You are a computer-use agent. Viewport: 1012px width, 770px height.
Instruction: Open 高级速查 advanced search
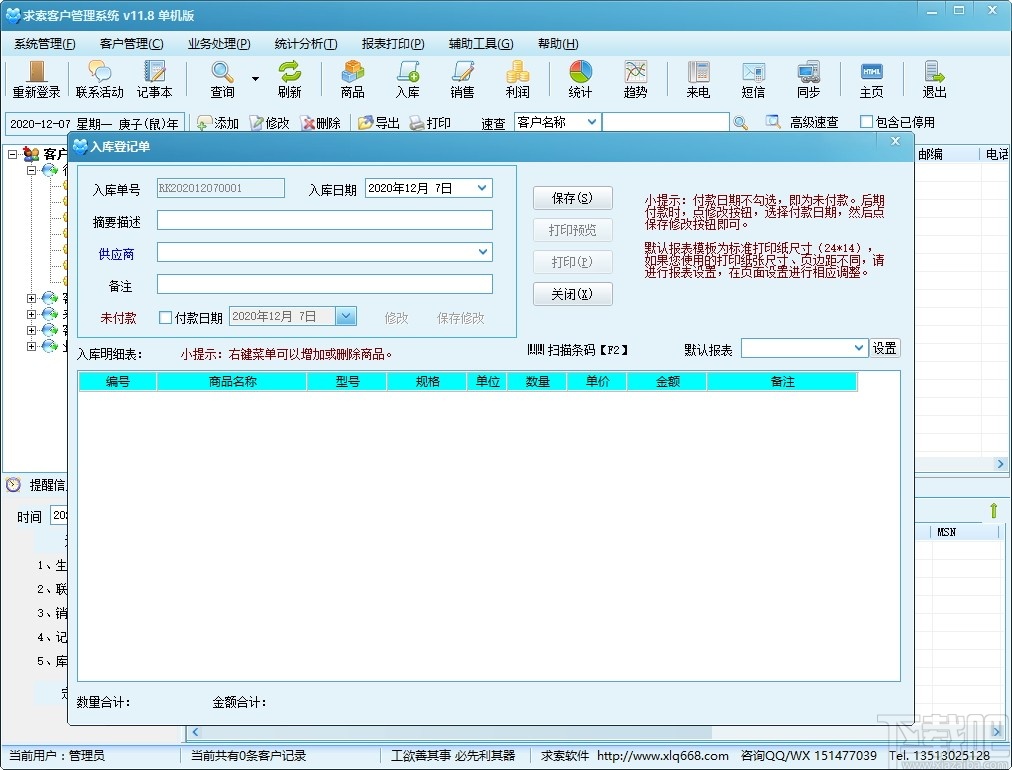point(802,122)
